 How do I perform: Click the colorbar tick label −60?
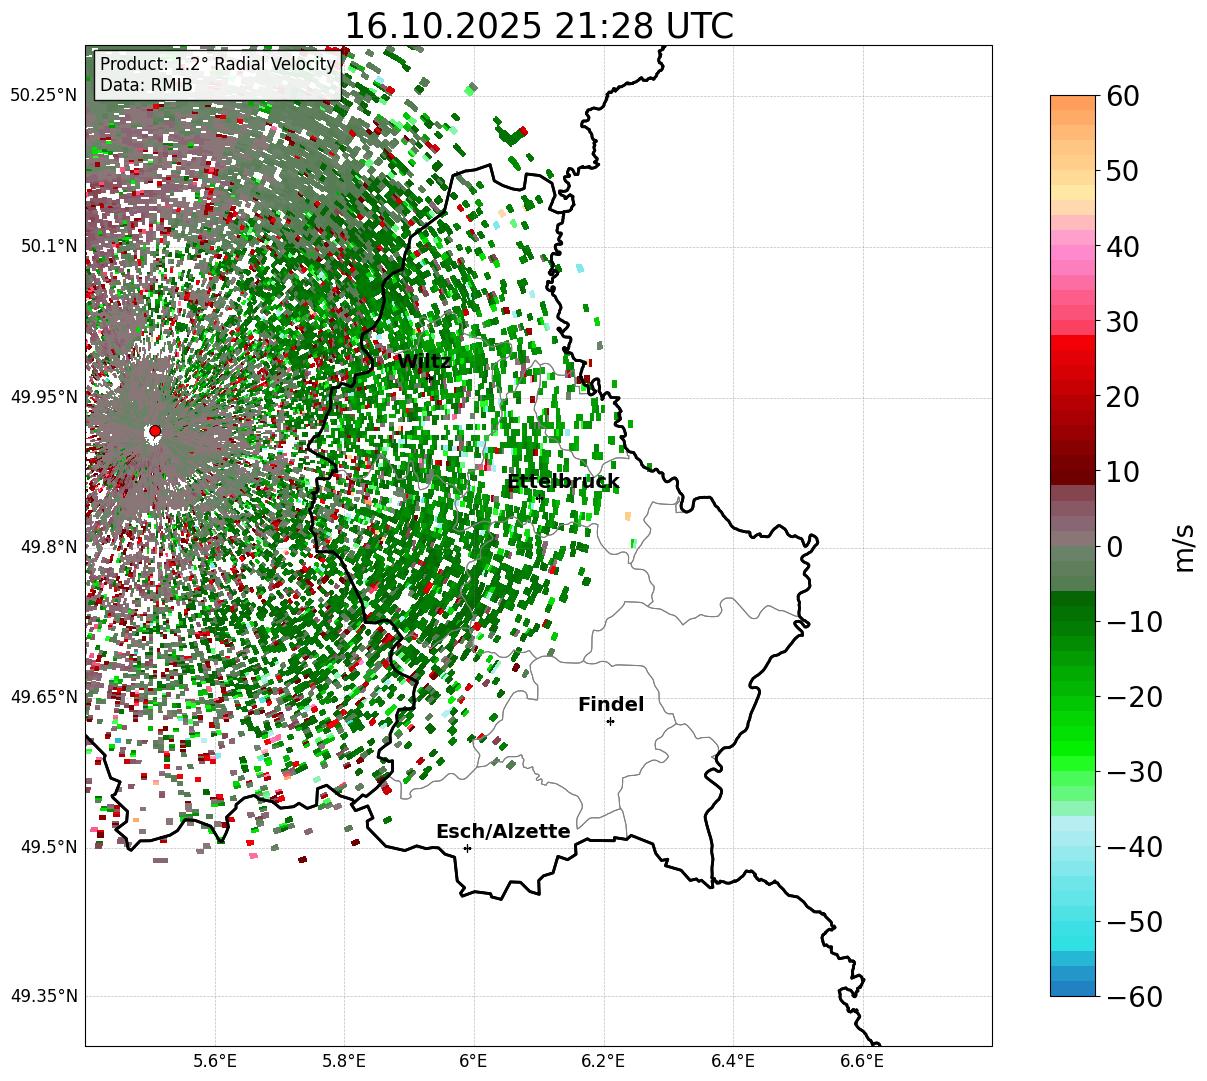1134,997
